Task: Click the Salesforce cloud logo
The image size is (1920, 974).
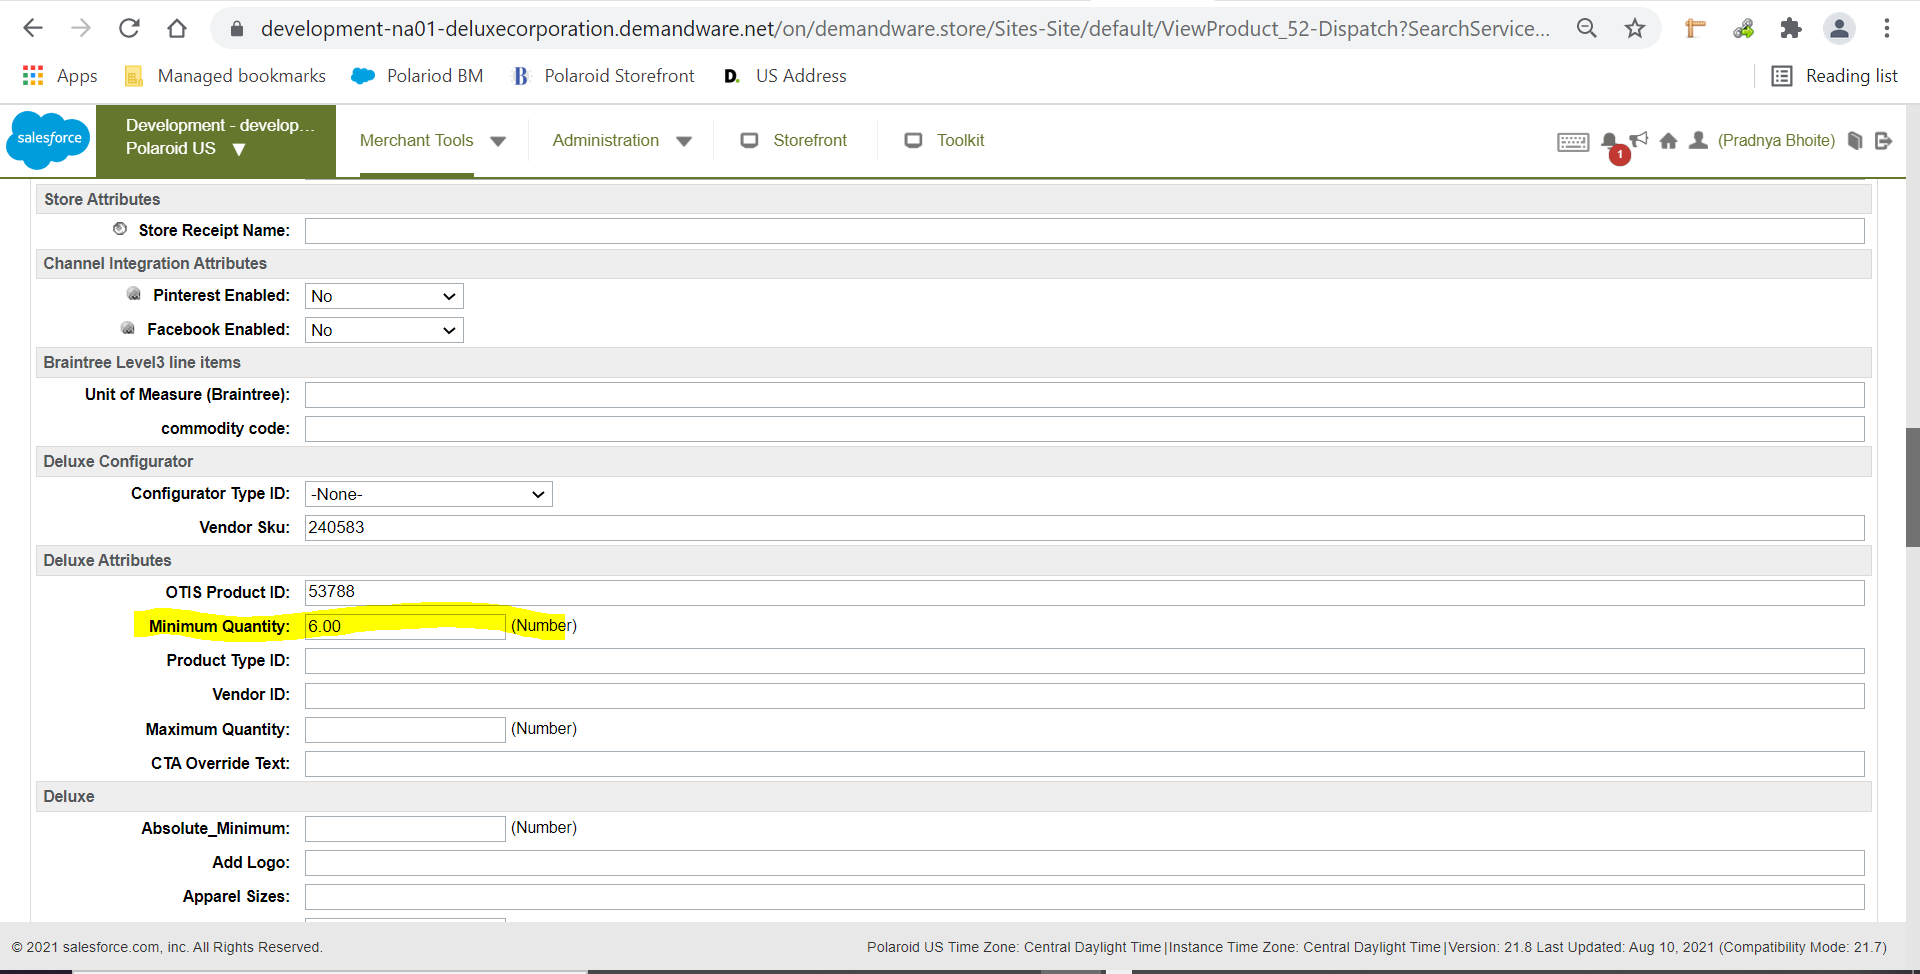Action: [x=48, y=139]
